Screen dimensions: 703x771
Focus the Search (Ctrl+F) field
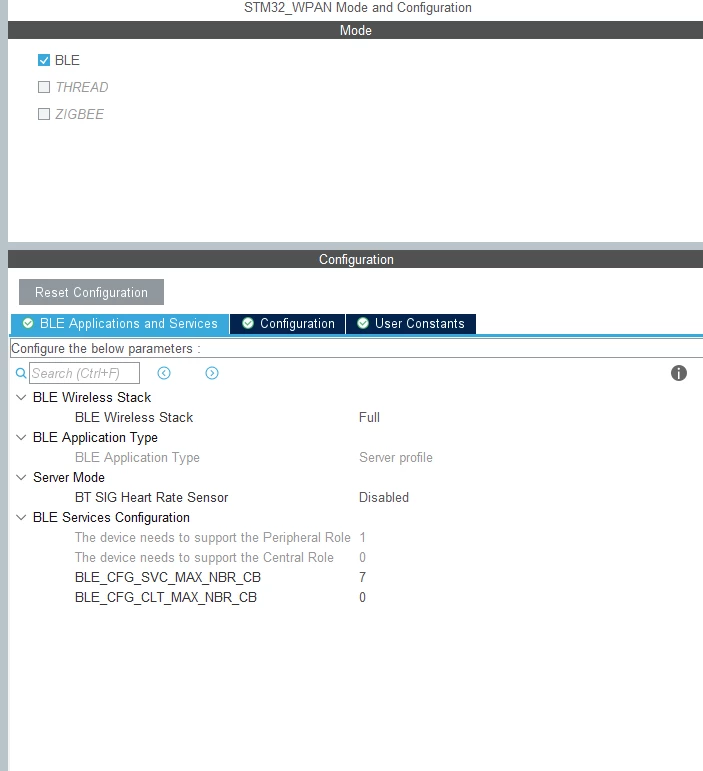pos(85,373)
